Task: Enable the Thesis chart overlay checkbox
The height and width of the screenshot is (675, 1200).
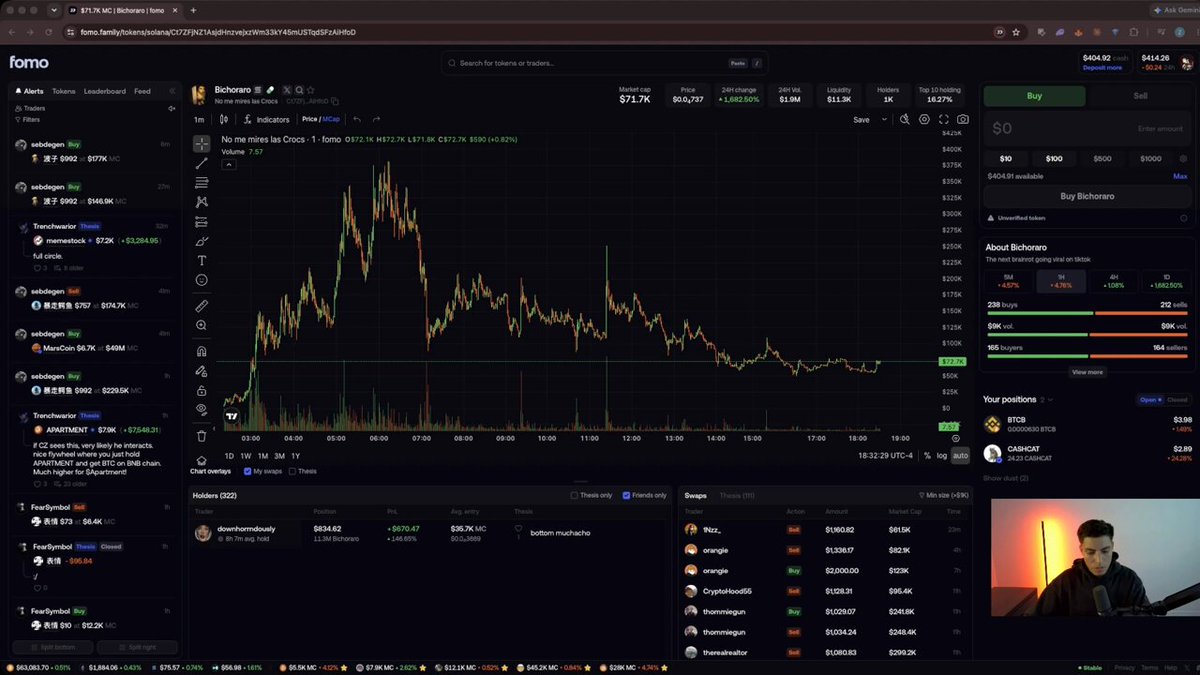Action: click(292, 471)
